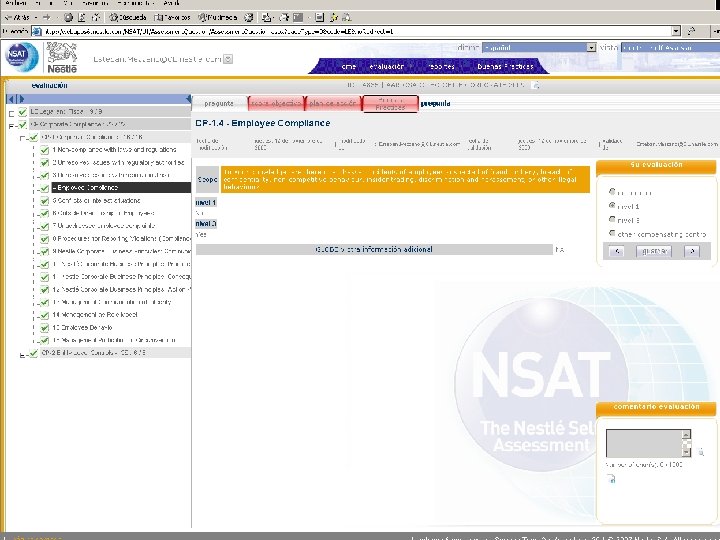Click the browser Forward arrow

click(x=46, y=17)
